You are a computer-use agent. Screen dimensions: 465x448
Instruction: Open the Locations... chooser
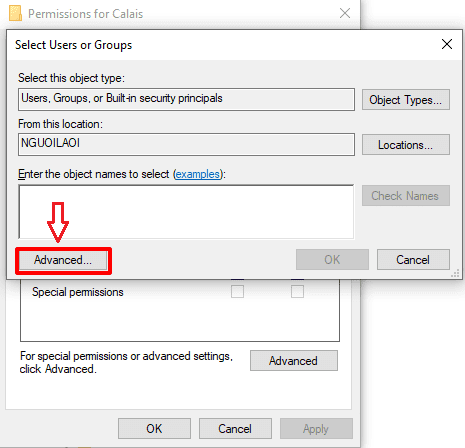pyautogui.click(x=406, y=145)
